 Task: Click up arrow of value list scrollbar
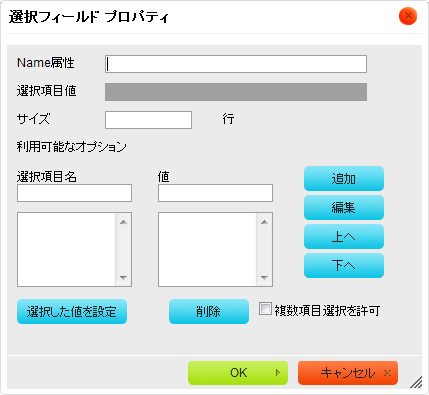pyautogui.click(x=264, y=222)
